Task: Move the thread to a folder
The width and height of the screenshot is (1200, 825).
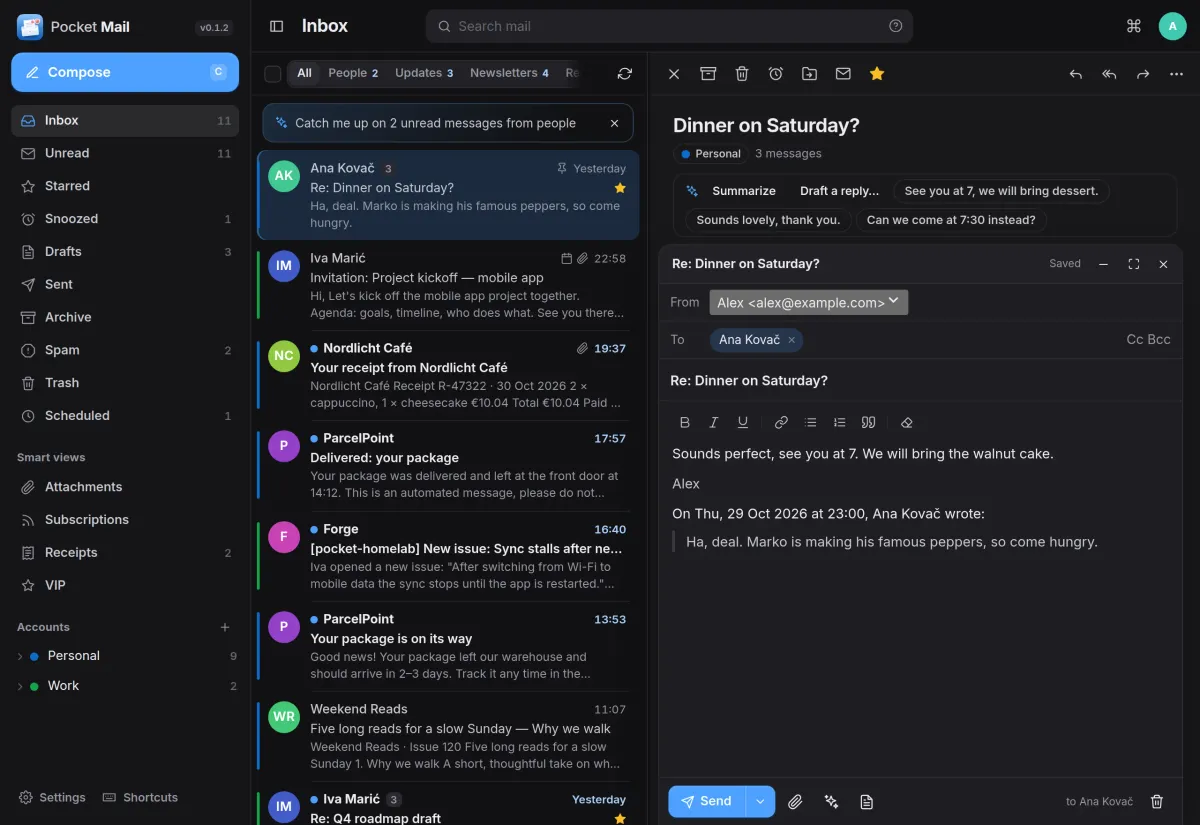Action: point(810,73)
